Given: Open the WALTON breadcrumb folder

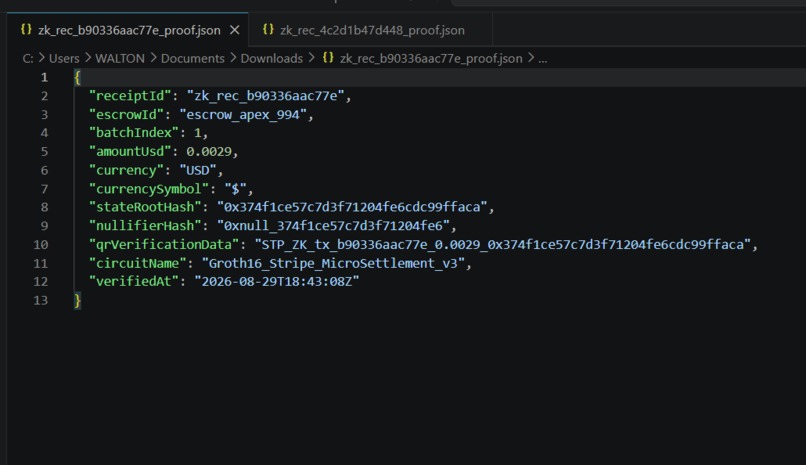Looking at the screenshot, I should point(120,59).
